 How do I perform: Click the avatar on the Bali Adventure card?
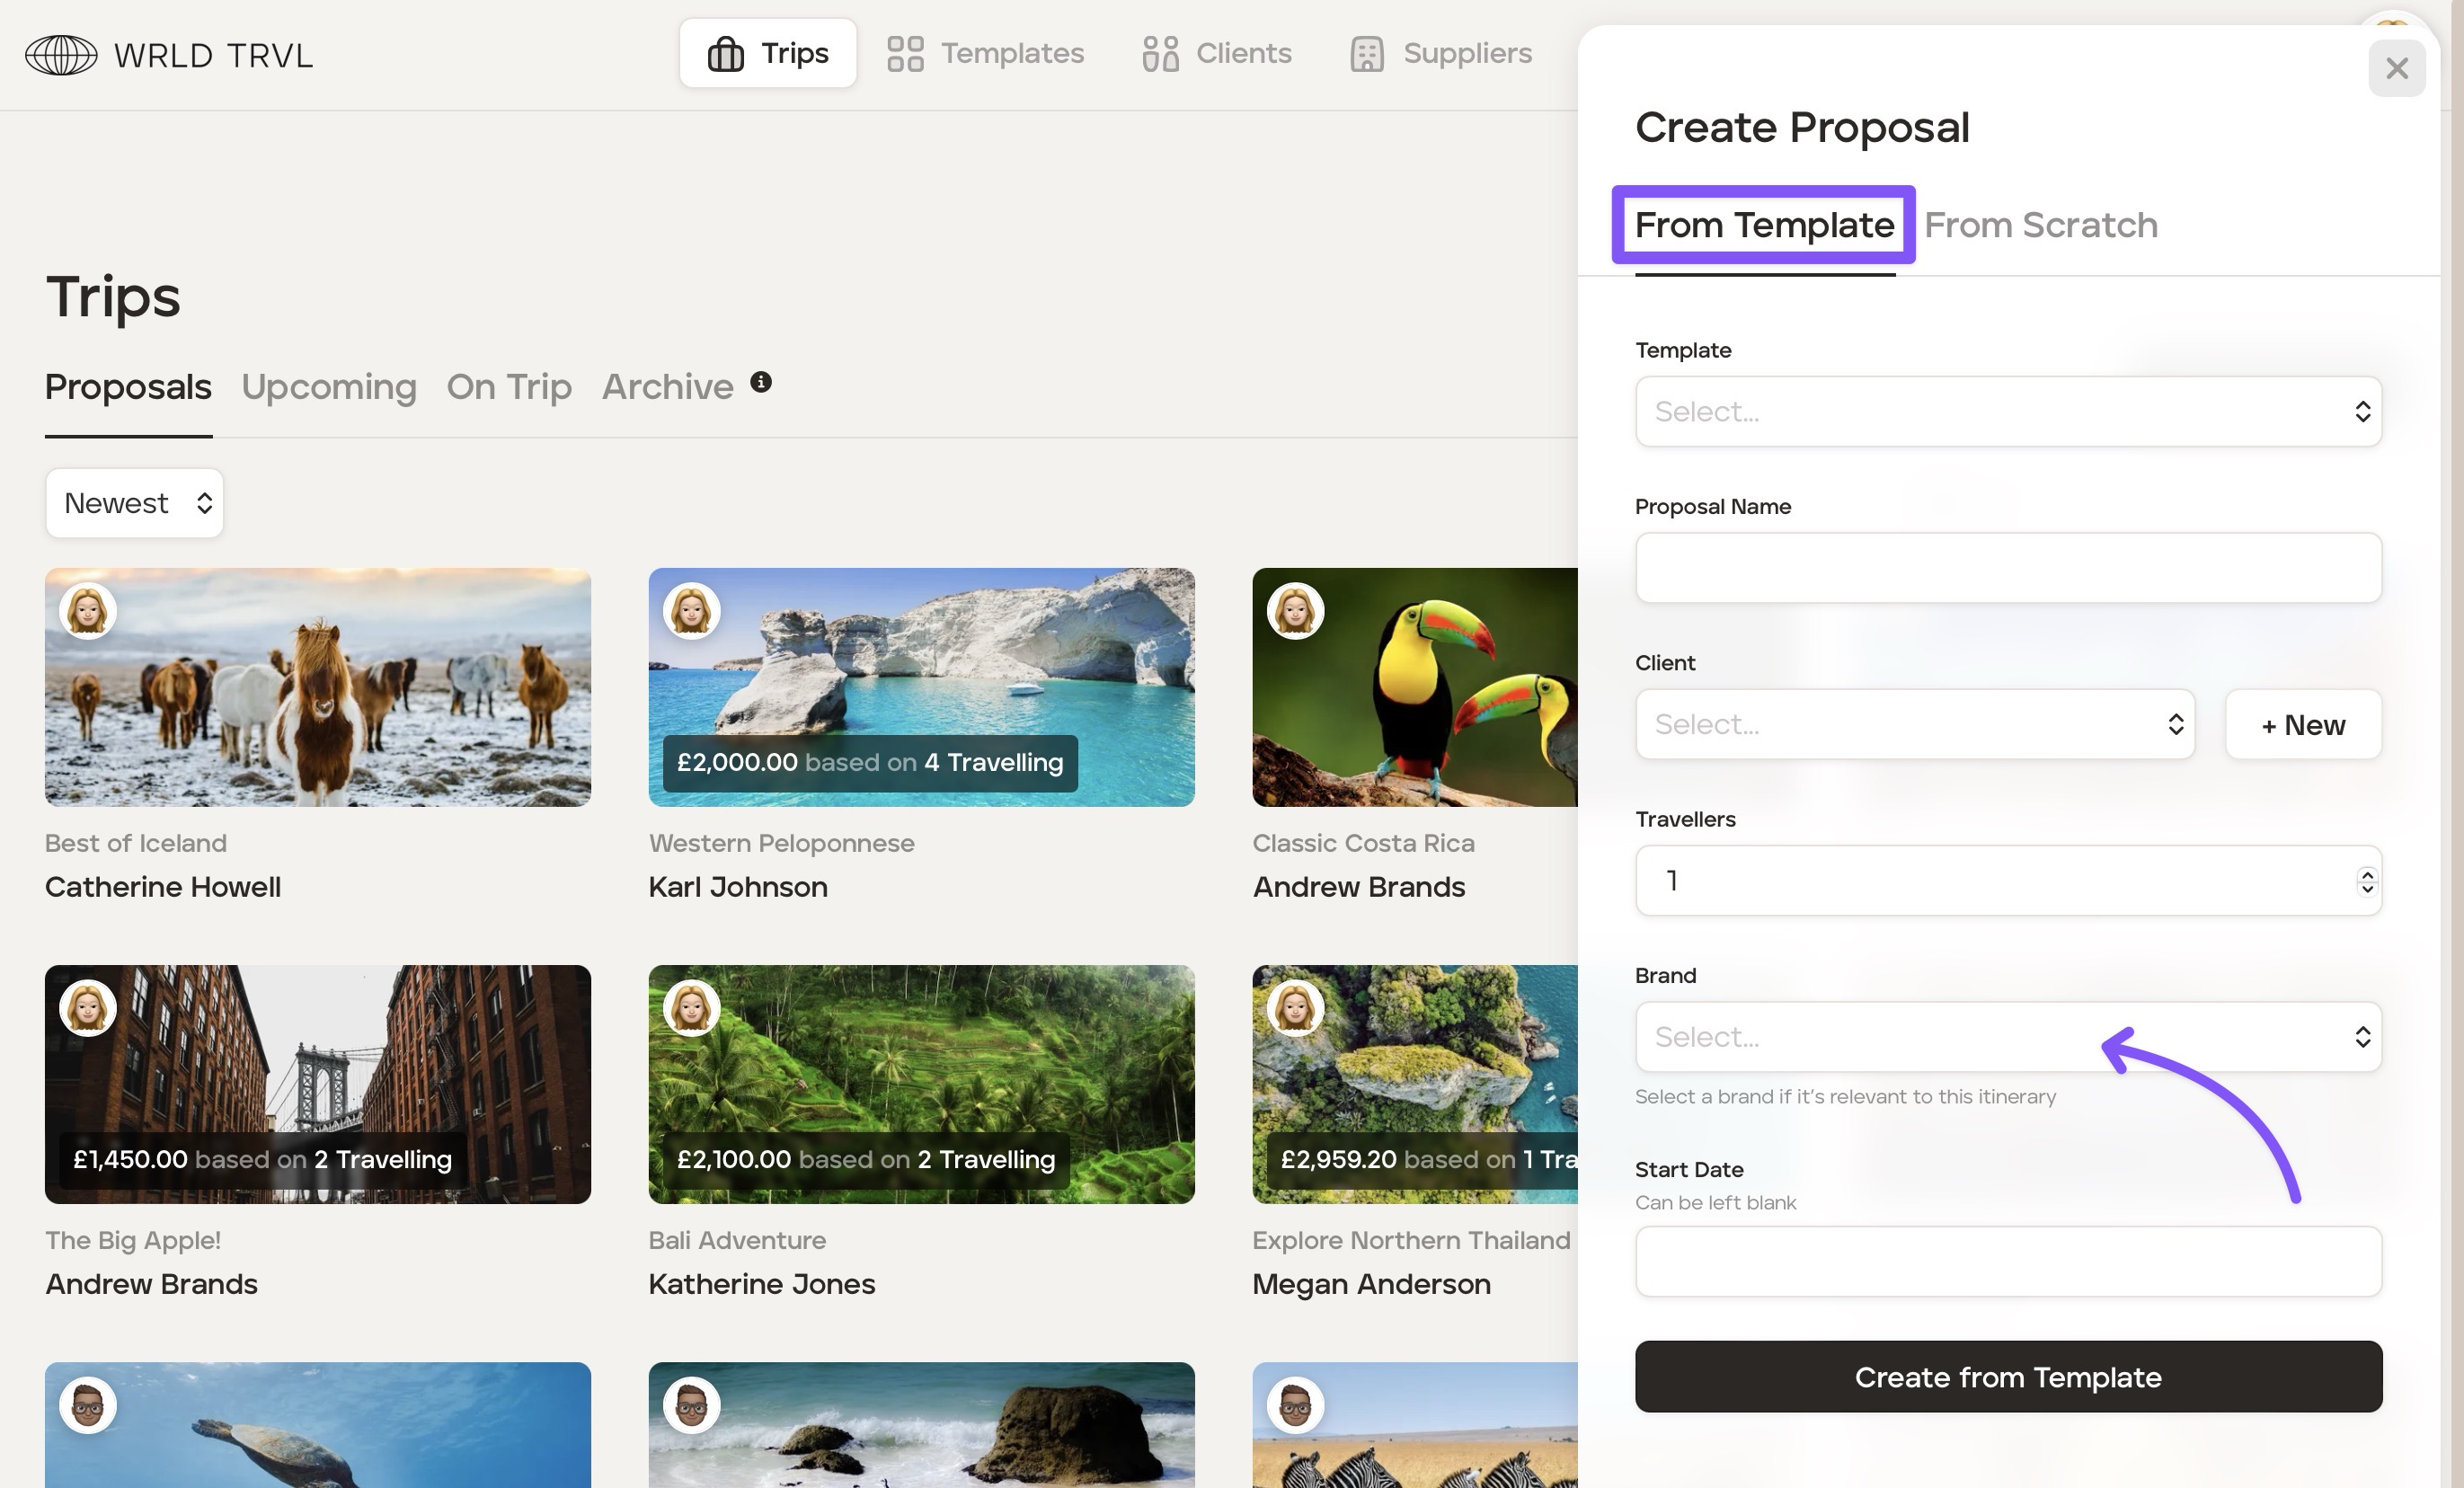tap(691, 1007)
